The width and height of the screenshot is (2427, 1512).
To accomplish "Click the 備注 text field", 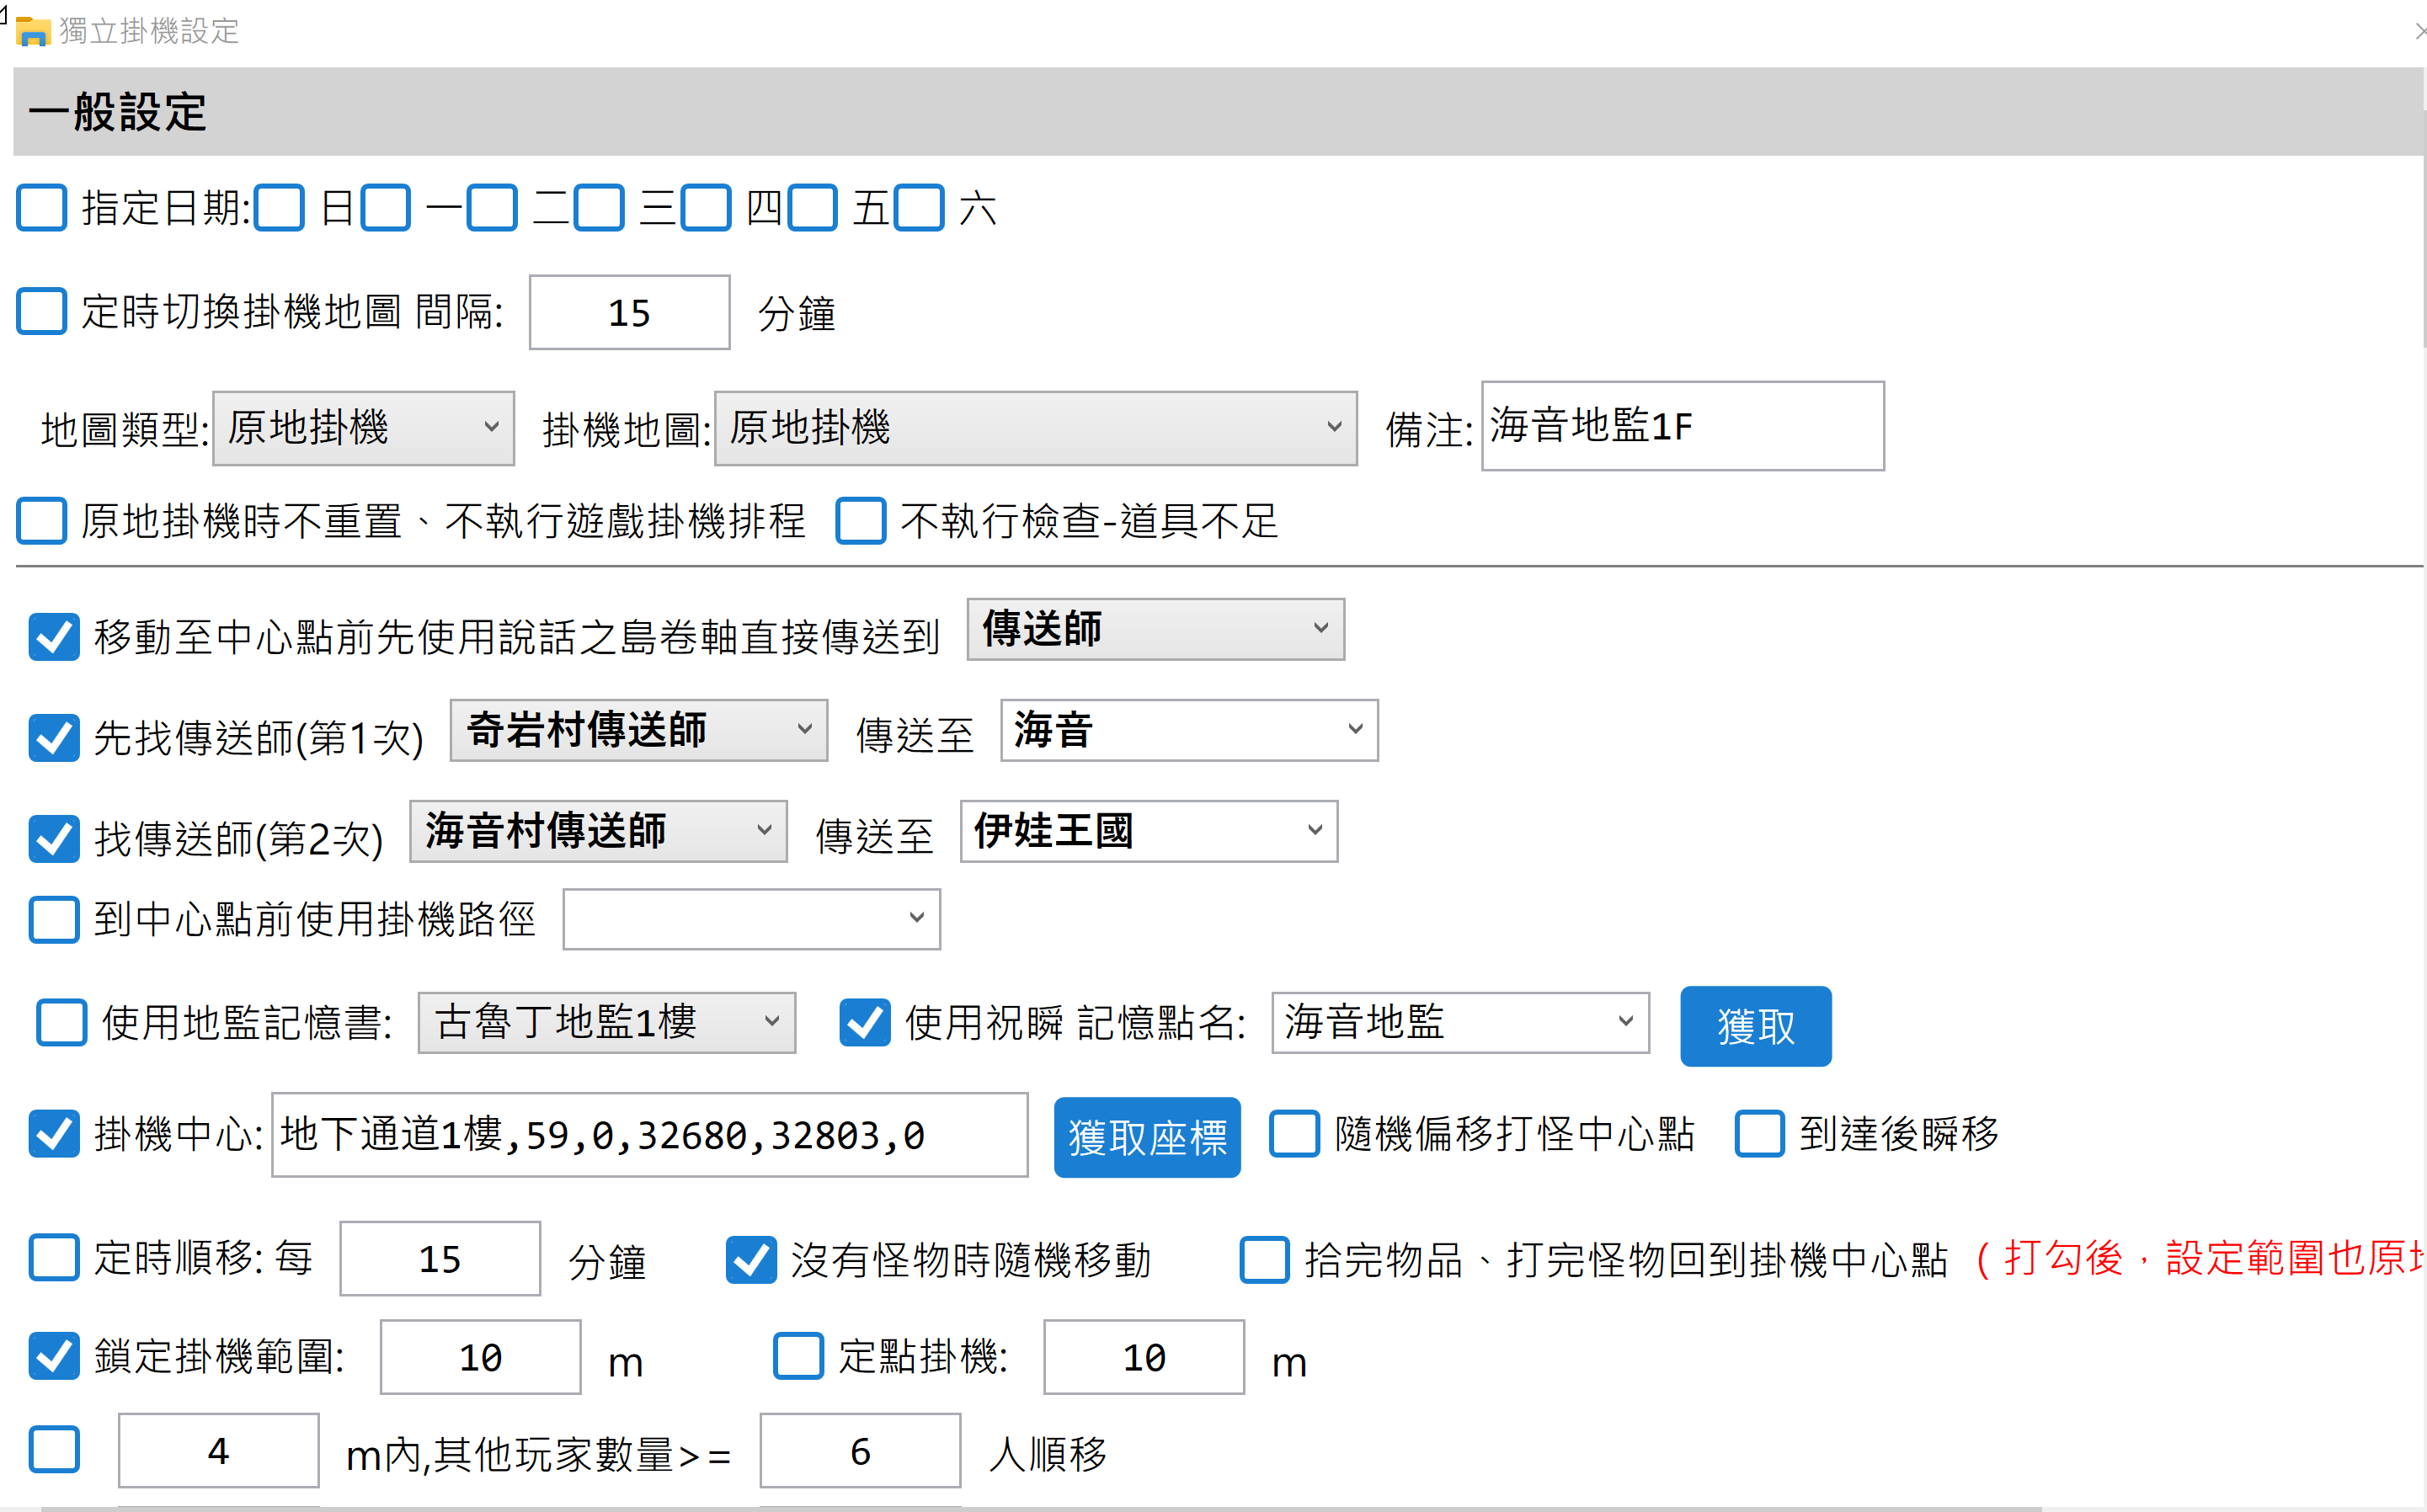I will (x=1683, y=426).
